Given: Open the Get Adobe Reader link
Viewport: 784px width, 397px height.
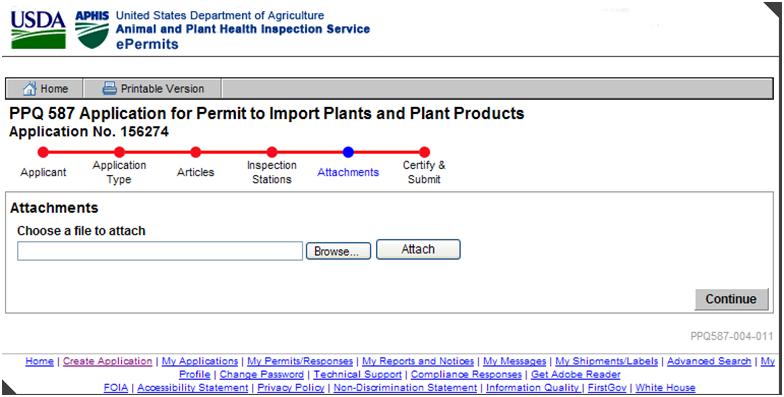Looking at the screenshot, I should pyautogui.click(x=576, y=374).
